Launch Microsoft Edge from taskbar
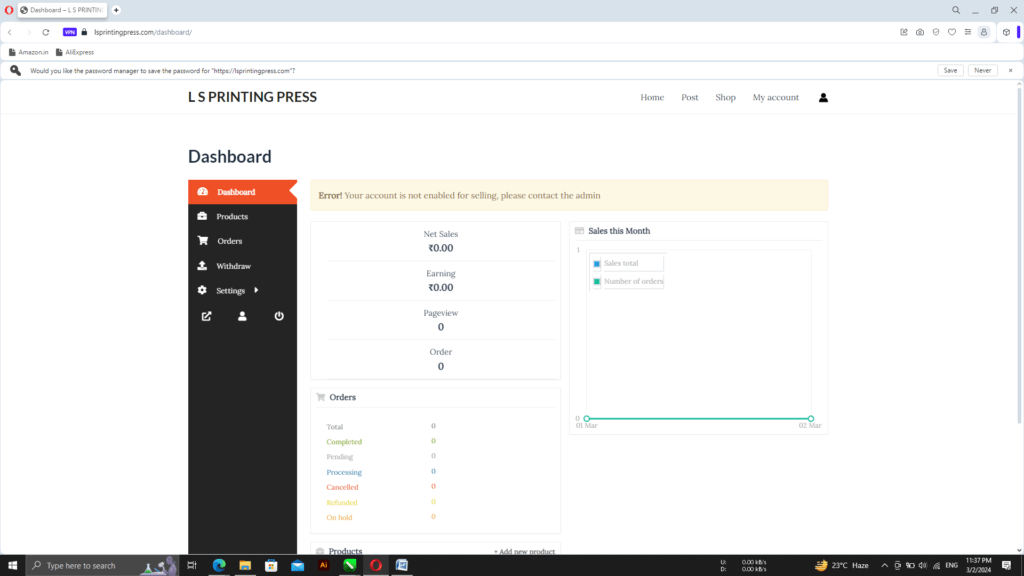This screenshot has height=576, width=1024. (x=219, y=566)
